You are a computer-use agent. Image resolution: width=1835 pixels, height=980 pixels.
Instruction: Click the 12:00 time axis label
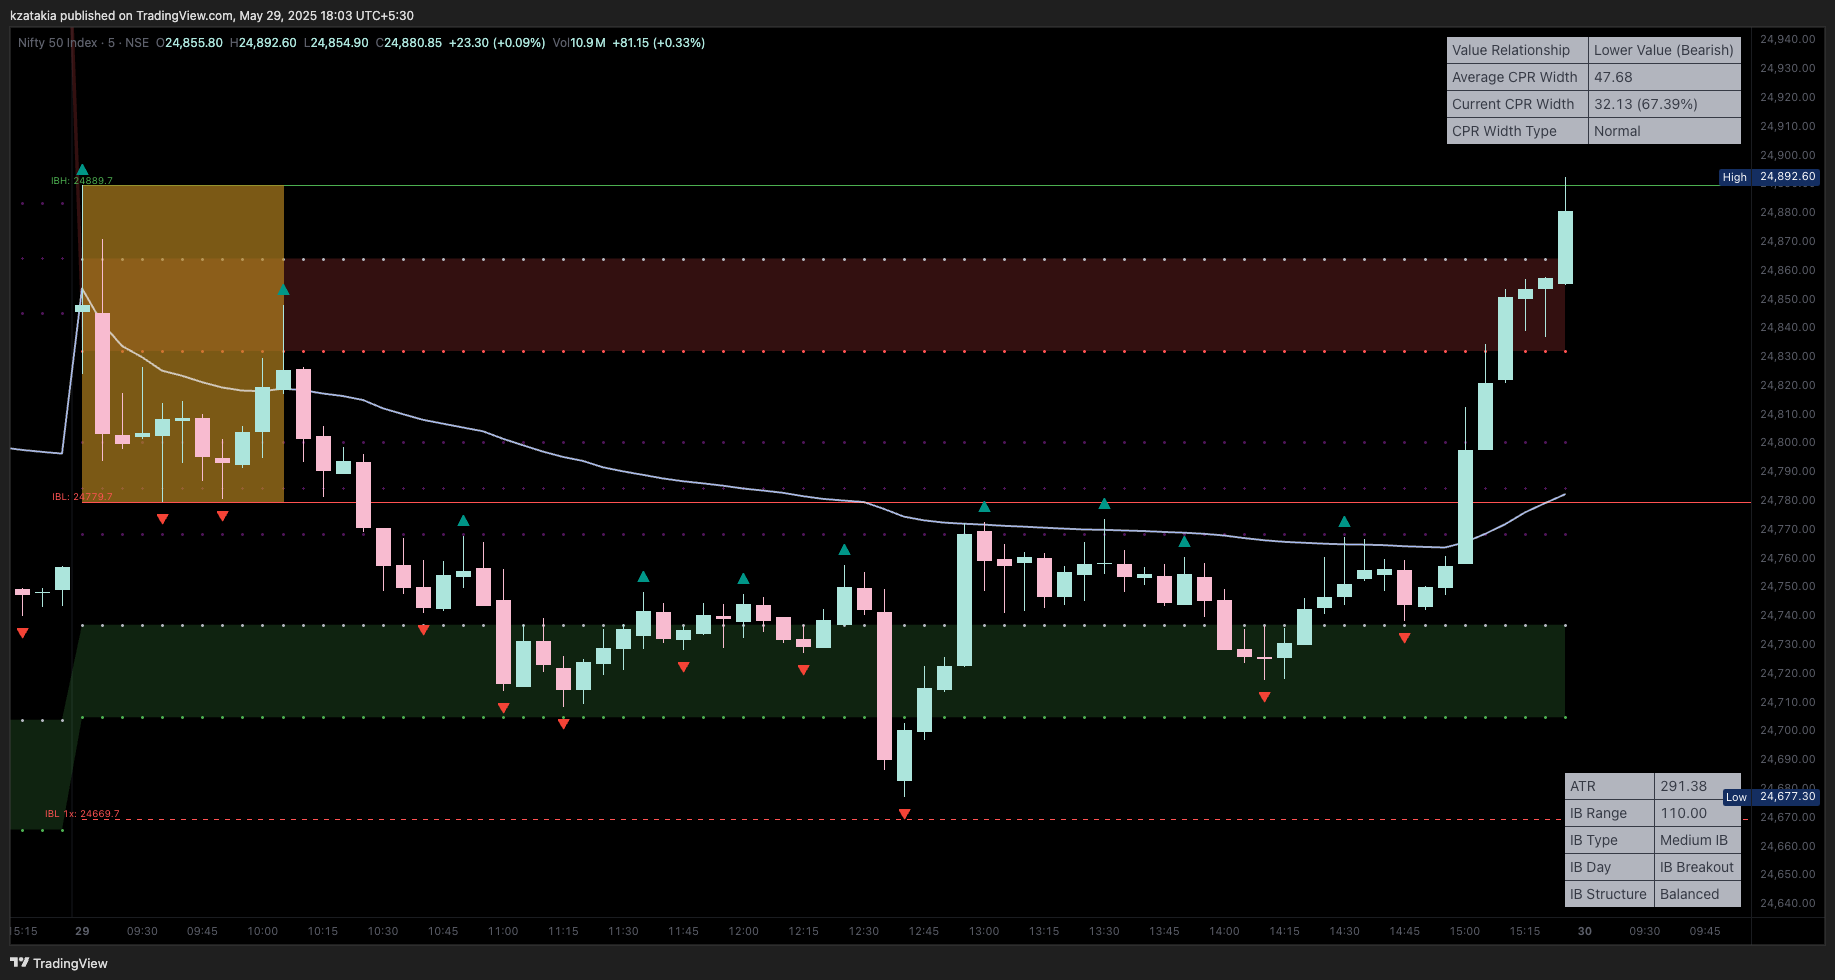tap(743, 931)
